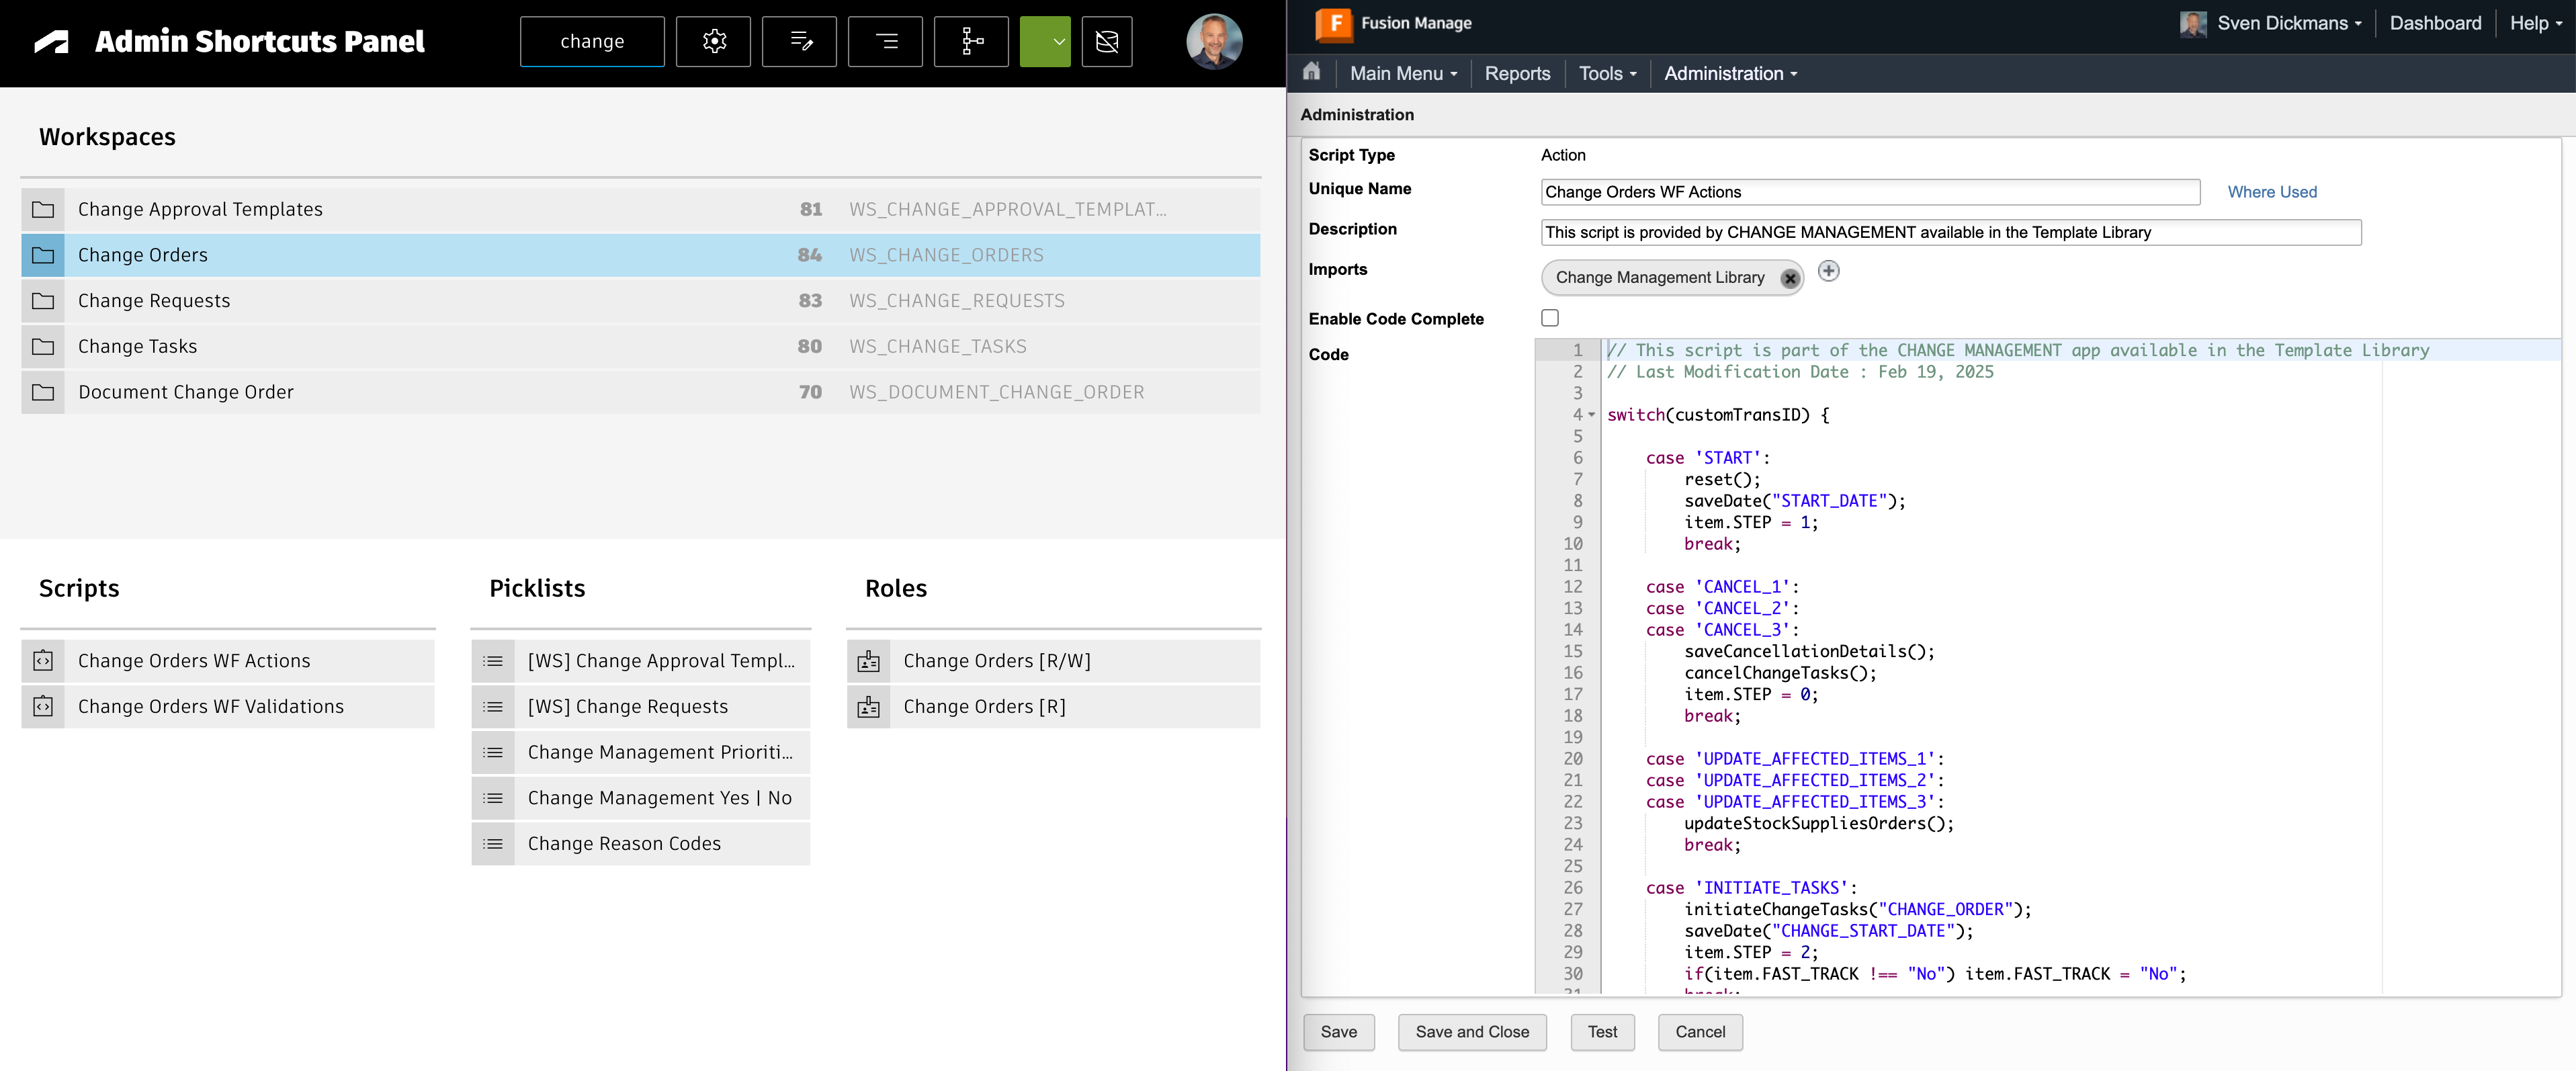Enable the Code Complete checkbox
2576x1071 pixels.
[1549, 318]
